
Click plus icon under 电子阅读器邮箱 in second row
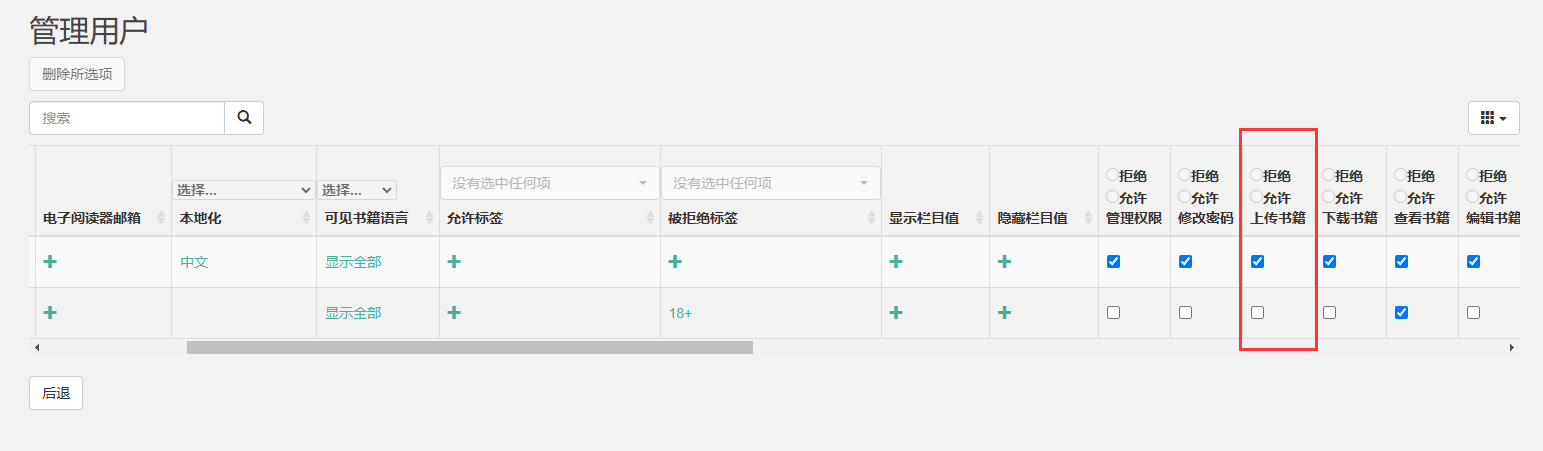[50, 313]
